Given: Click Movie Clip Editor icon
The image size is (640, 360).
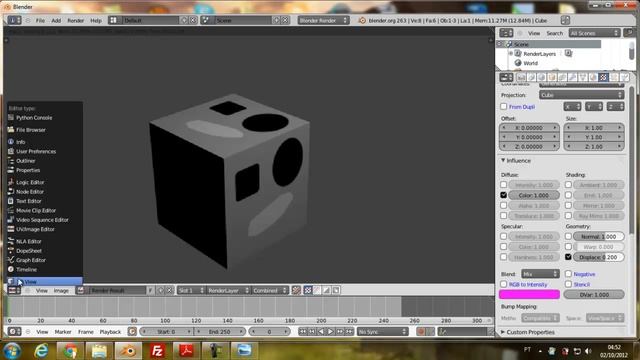Looking at the screenshot, I should [x=11, y=210].
